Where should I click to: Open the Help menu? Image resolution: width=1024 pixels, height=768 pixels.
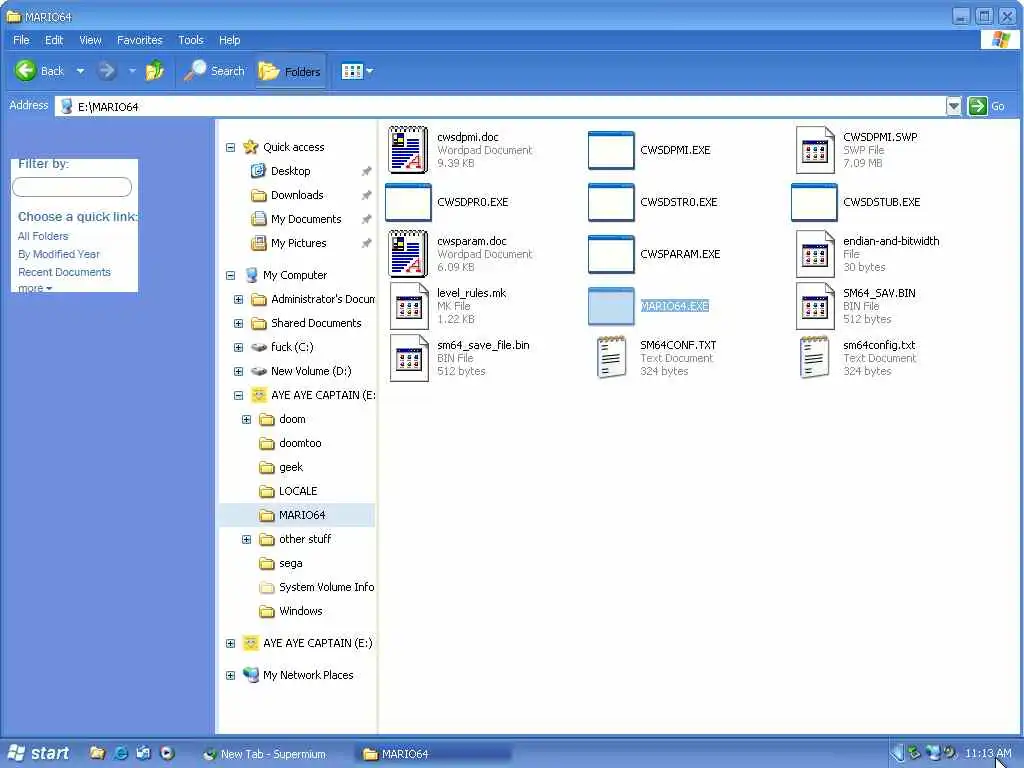[x=229, y=40]
